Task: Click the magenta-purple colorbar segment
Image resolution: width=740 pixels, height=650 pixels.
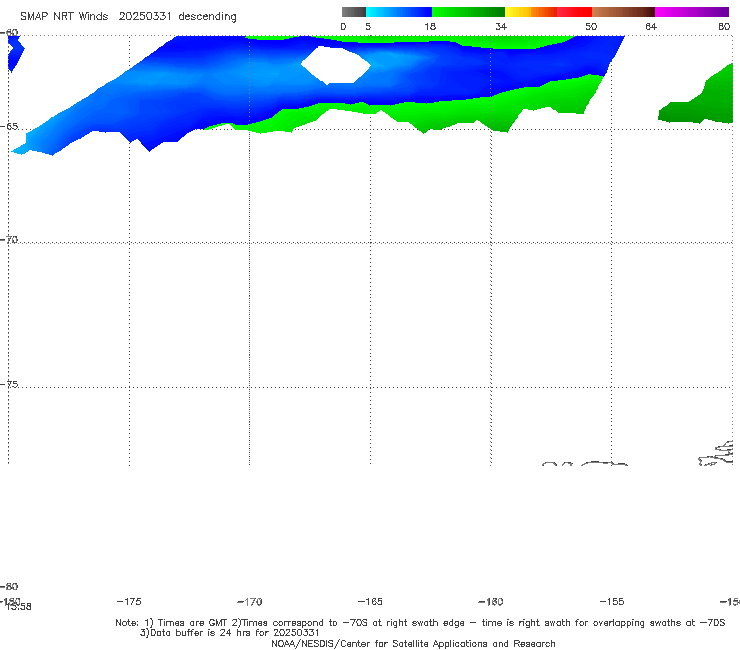Action: (x=692, y=12)
